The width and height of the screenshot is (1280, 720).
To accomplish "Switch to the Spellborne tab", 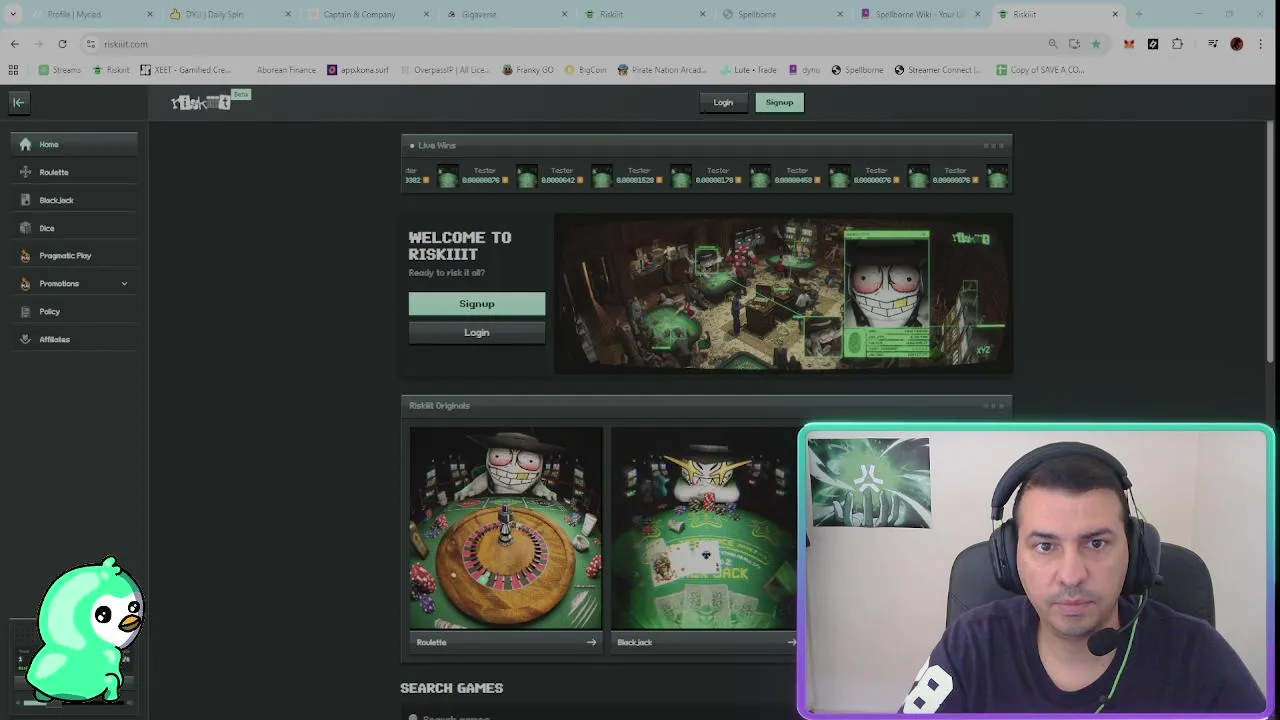I will click(779, 14).
